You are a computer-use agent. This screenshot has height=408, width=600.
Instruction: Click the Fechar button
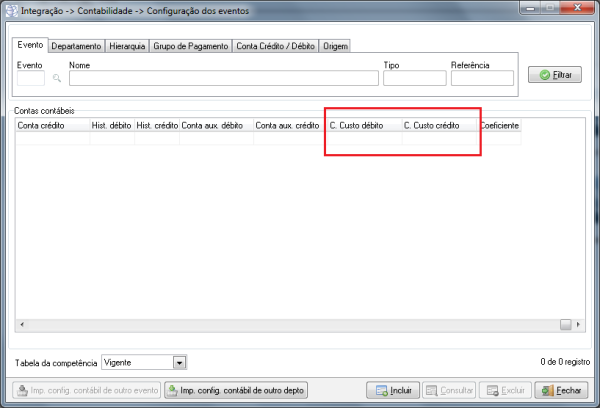tap(561, 390)
